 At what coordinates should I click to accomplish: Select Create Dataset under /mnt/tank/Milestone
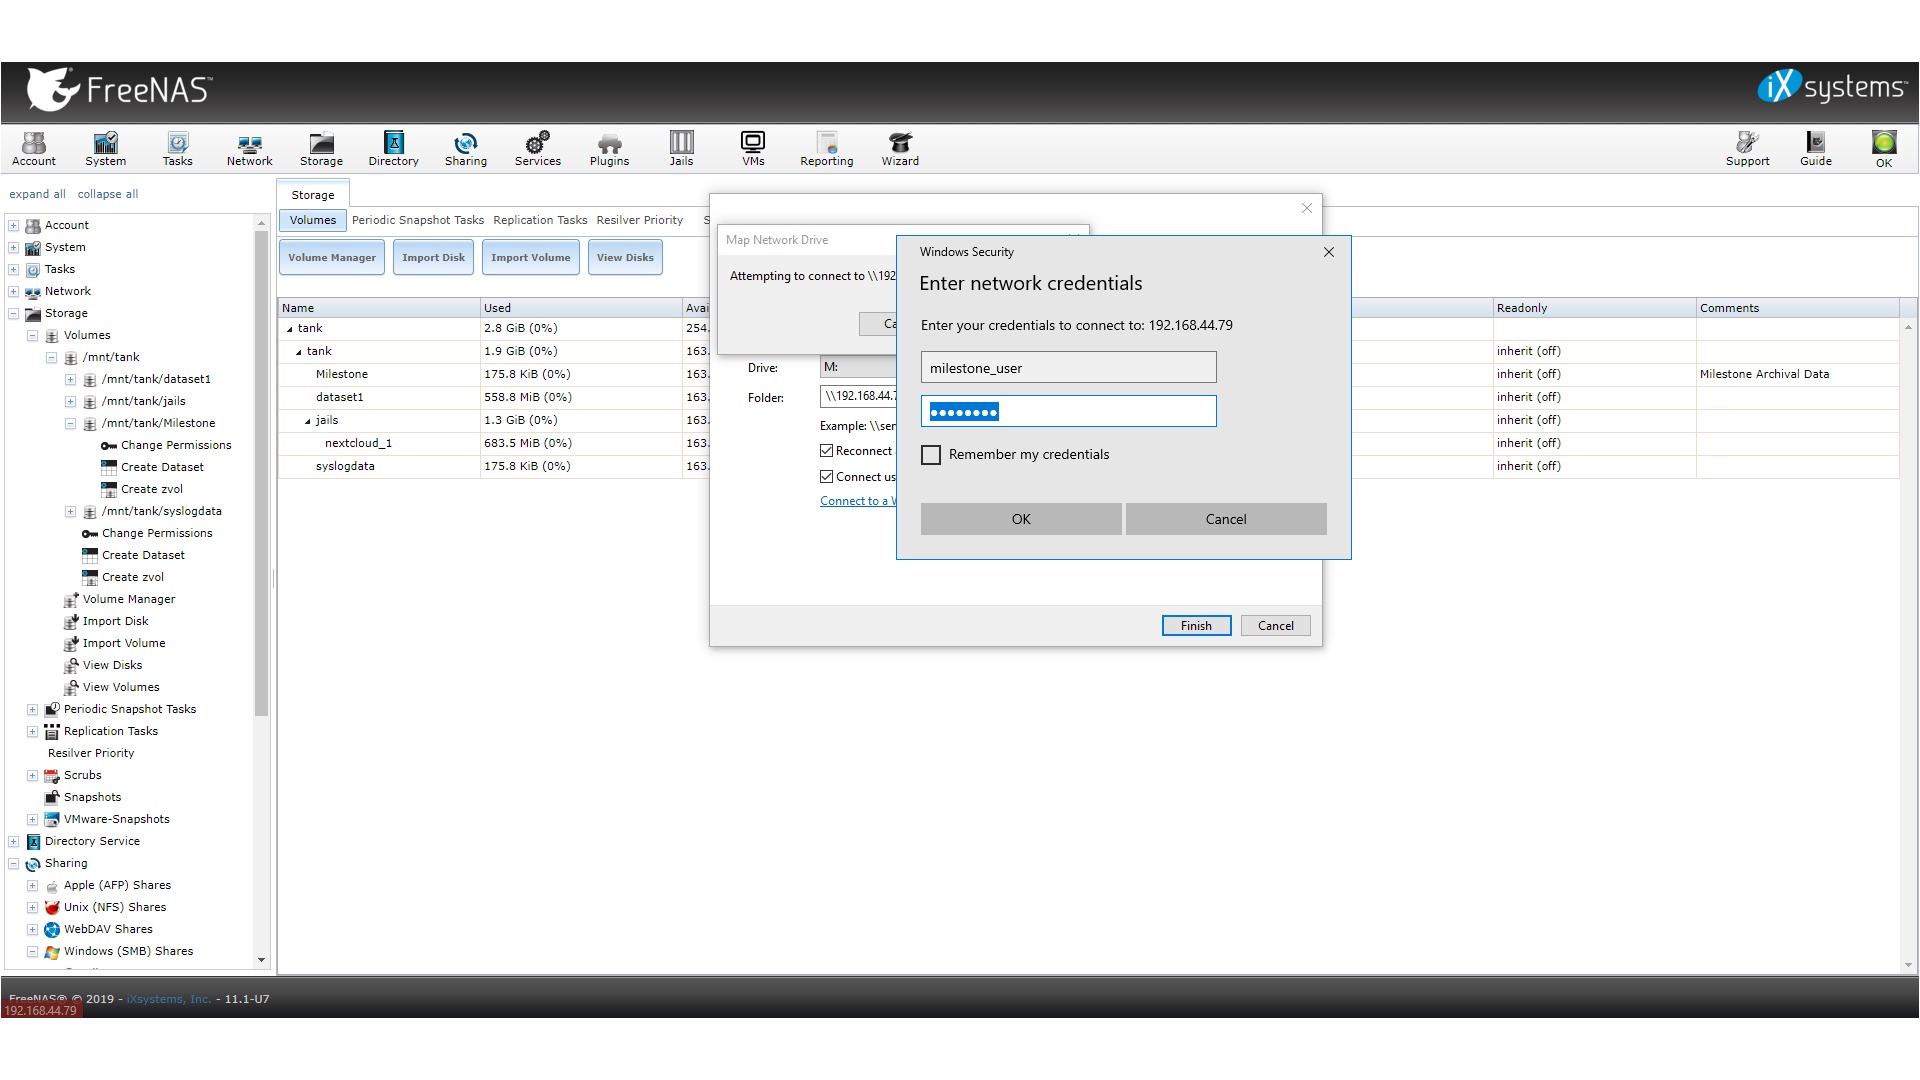pyautogui.click(x=162, y=467)
